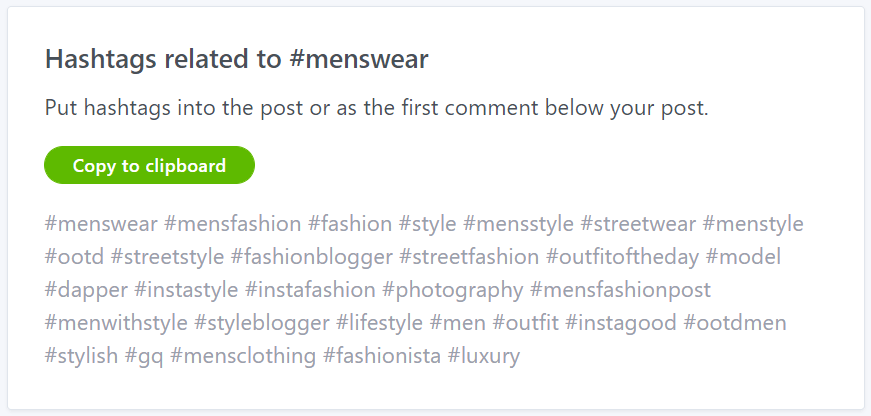The width and height of the screenshot is (871, 416).
Task: Click the #mensfashion hashtag
Action: [x=232, y=224]
